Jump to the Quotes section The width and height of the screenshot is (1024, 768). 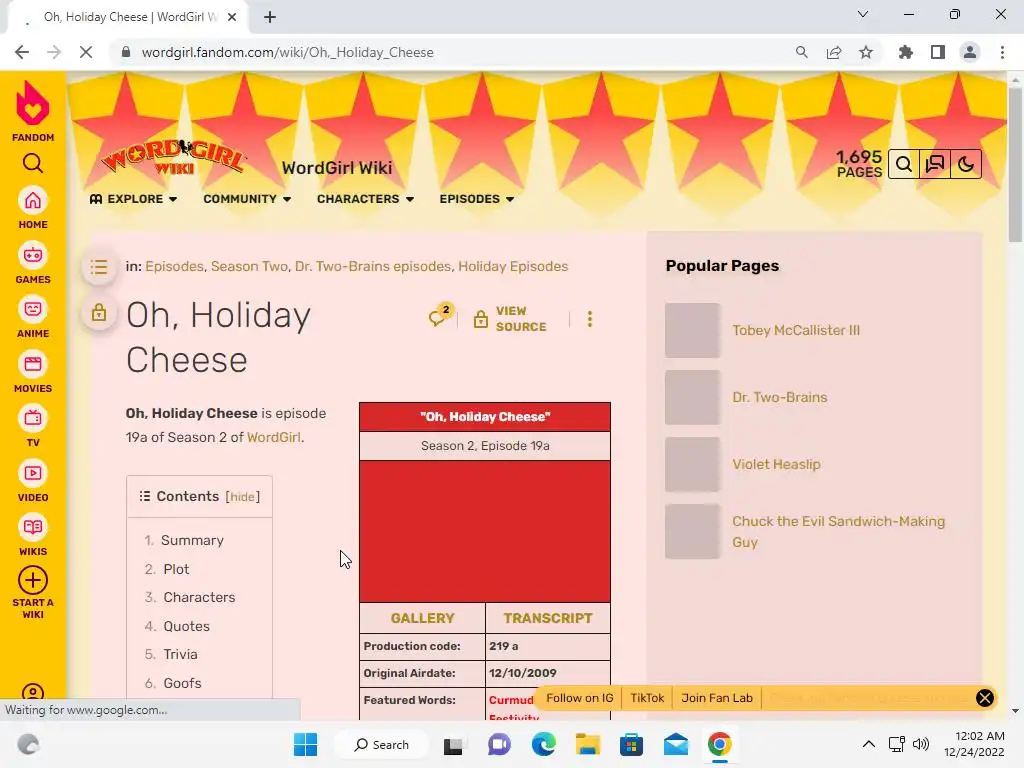[187, 626]
